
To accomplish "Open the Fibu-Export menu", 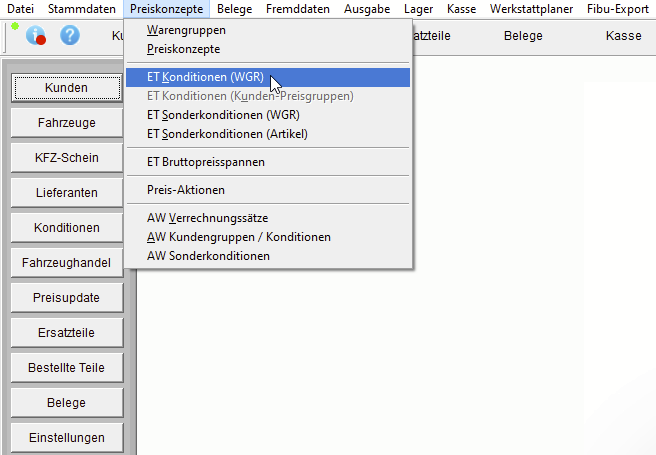I will (618, 9).
